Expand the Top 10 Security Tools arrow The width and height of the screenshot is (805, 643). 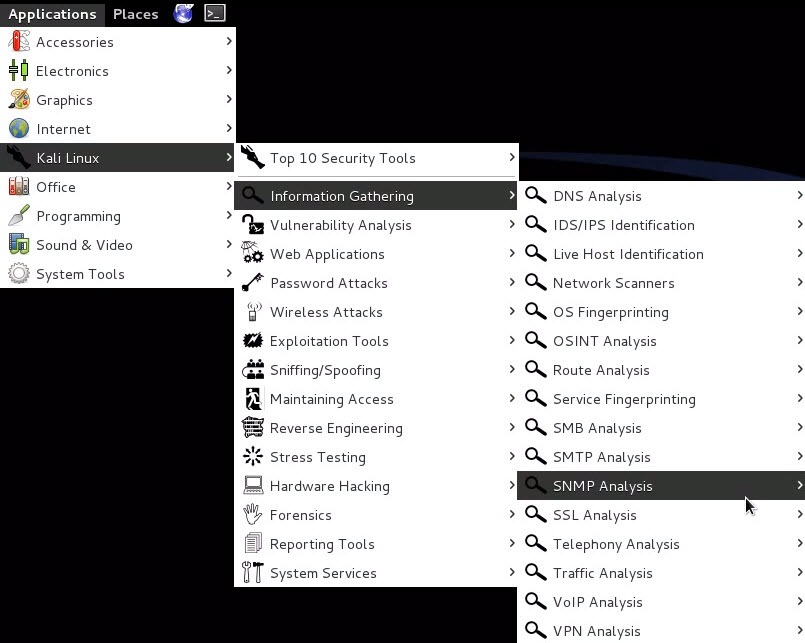[x=512, y=157]
